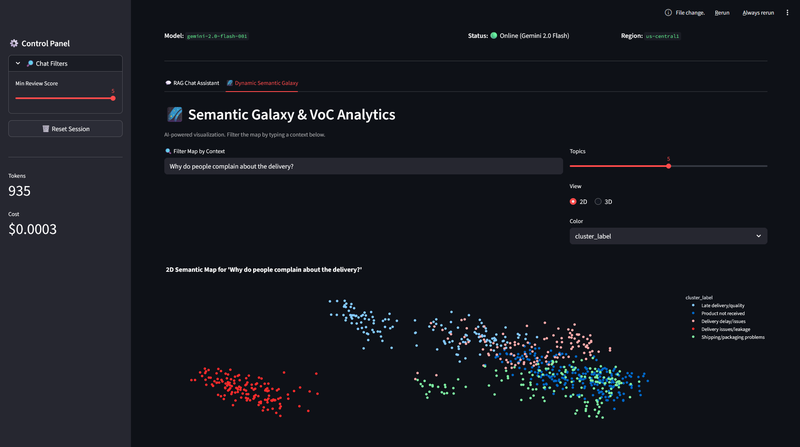This screenshot has height=447, width=800.
Task: Click the Topics slider handle
Action: click(x=668, y=166)
